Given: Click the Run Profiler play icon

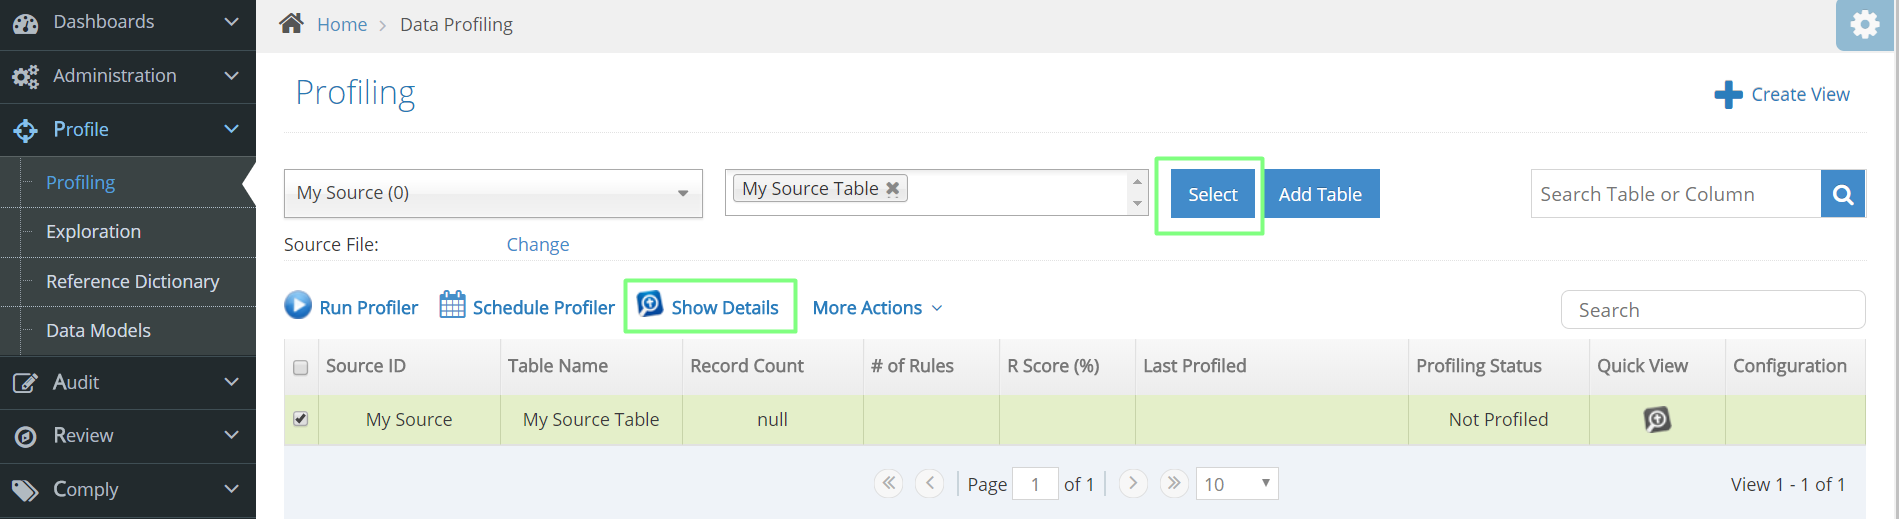Looking at the screenshot, I should [298, 305].
